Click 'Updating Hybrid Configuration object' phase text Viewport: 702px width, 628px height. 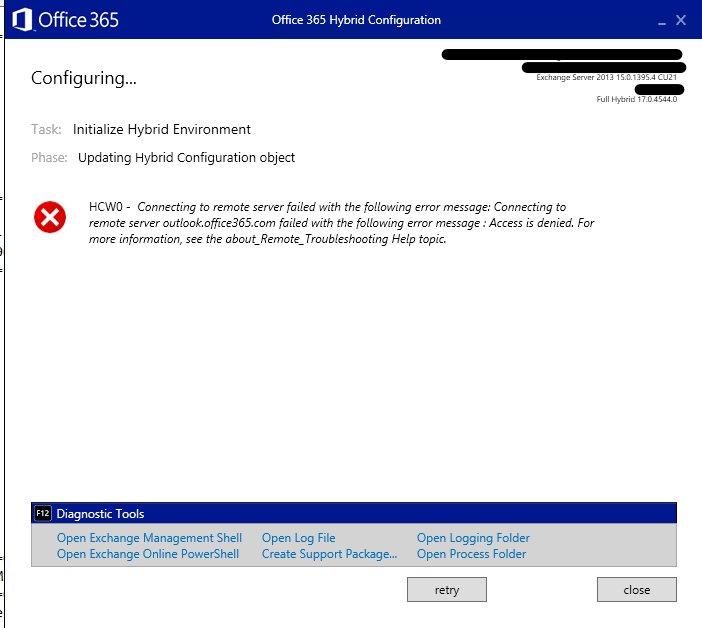pos(186,158)
